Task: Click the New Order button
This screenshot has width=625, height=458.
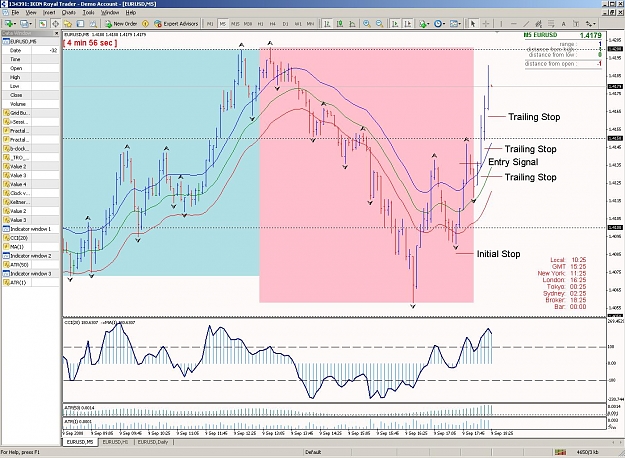Action: pos(121,24)
